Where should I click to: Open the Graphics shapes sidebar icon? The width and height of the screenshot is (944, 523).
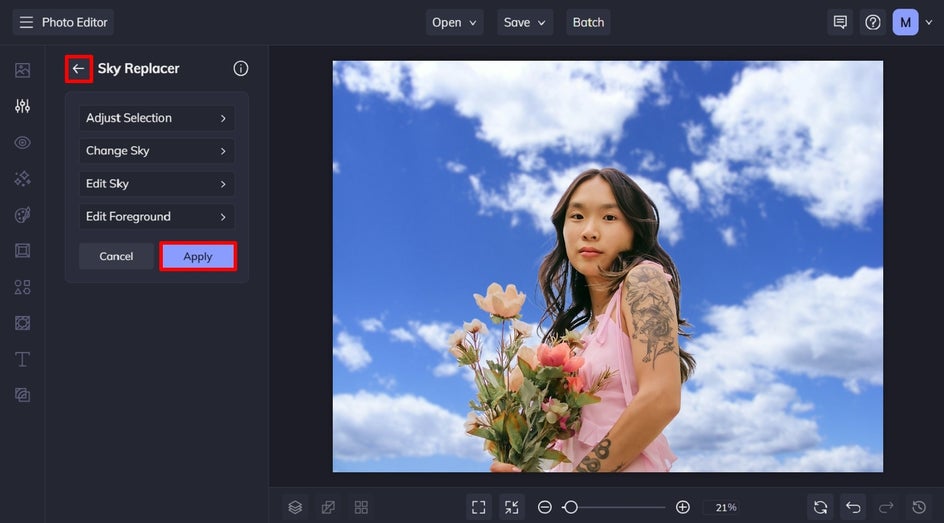coord(22,287)
